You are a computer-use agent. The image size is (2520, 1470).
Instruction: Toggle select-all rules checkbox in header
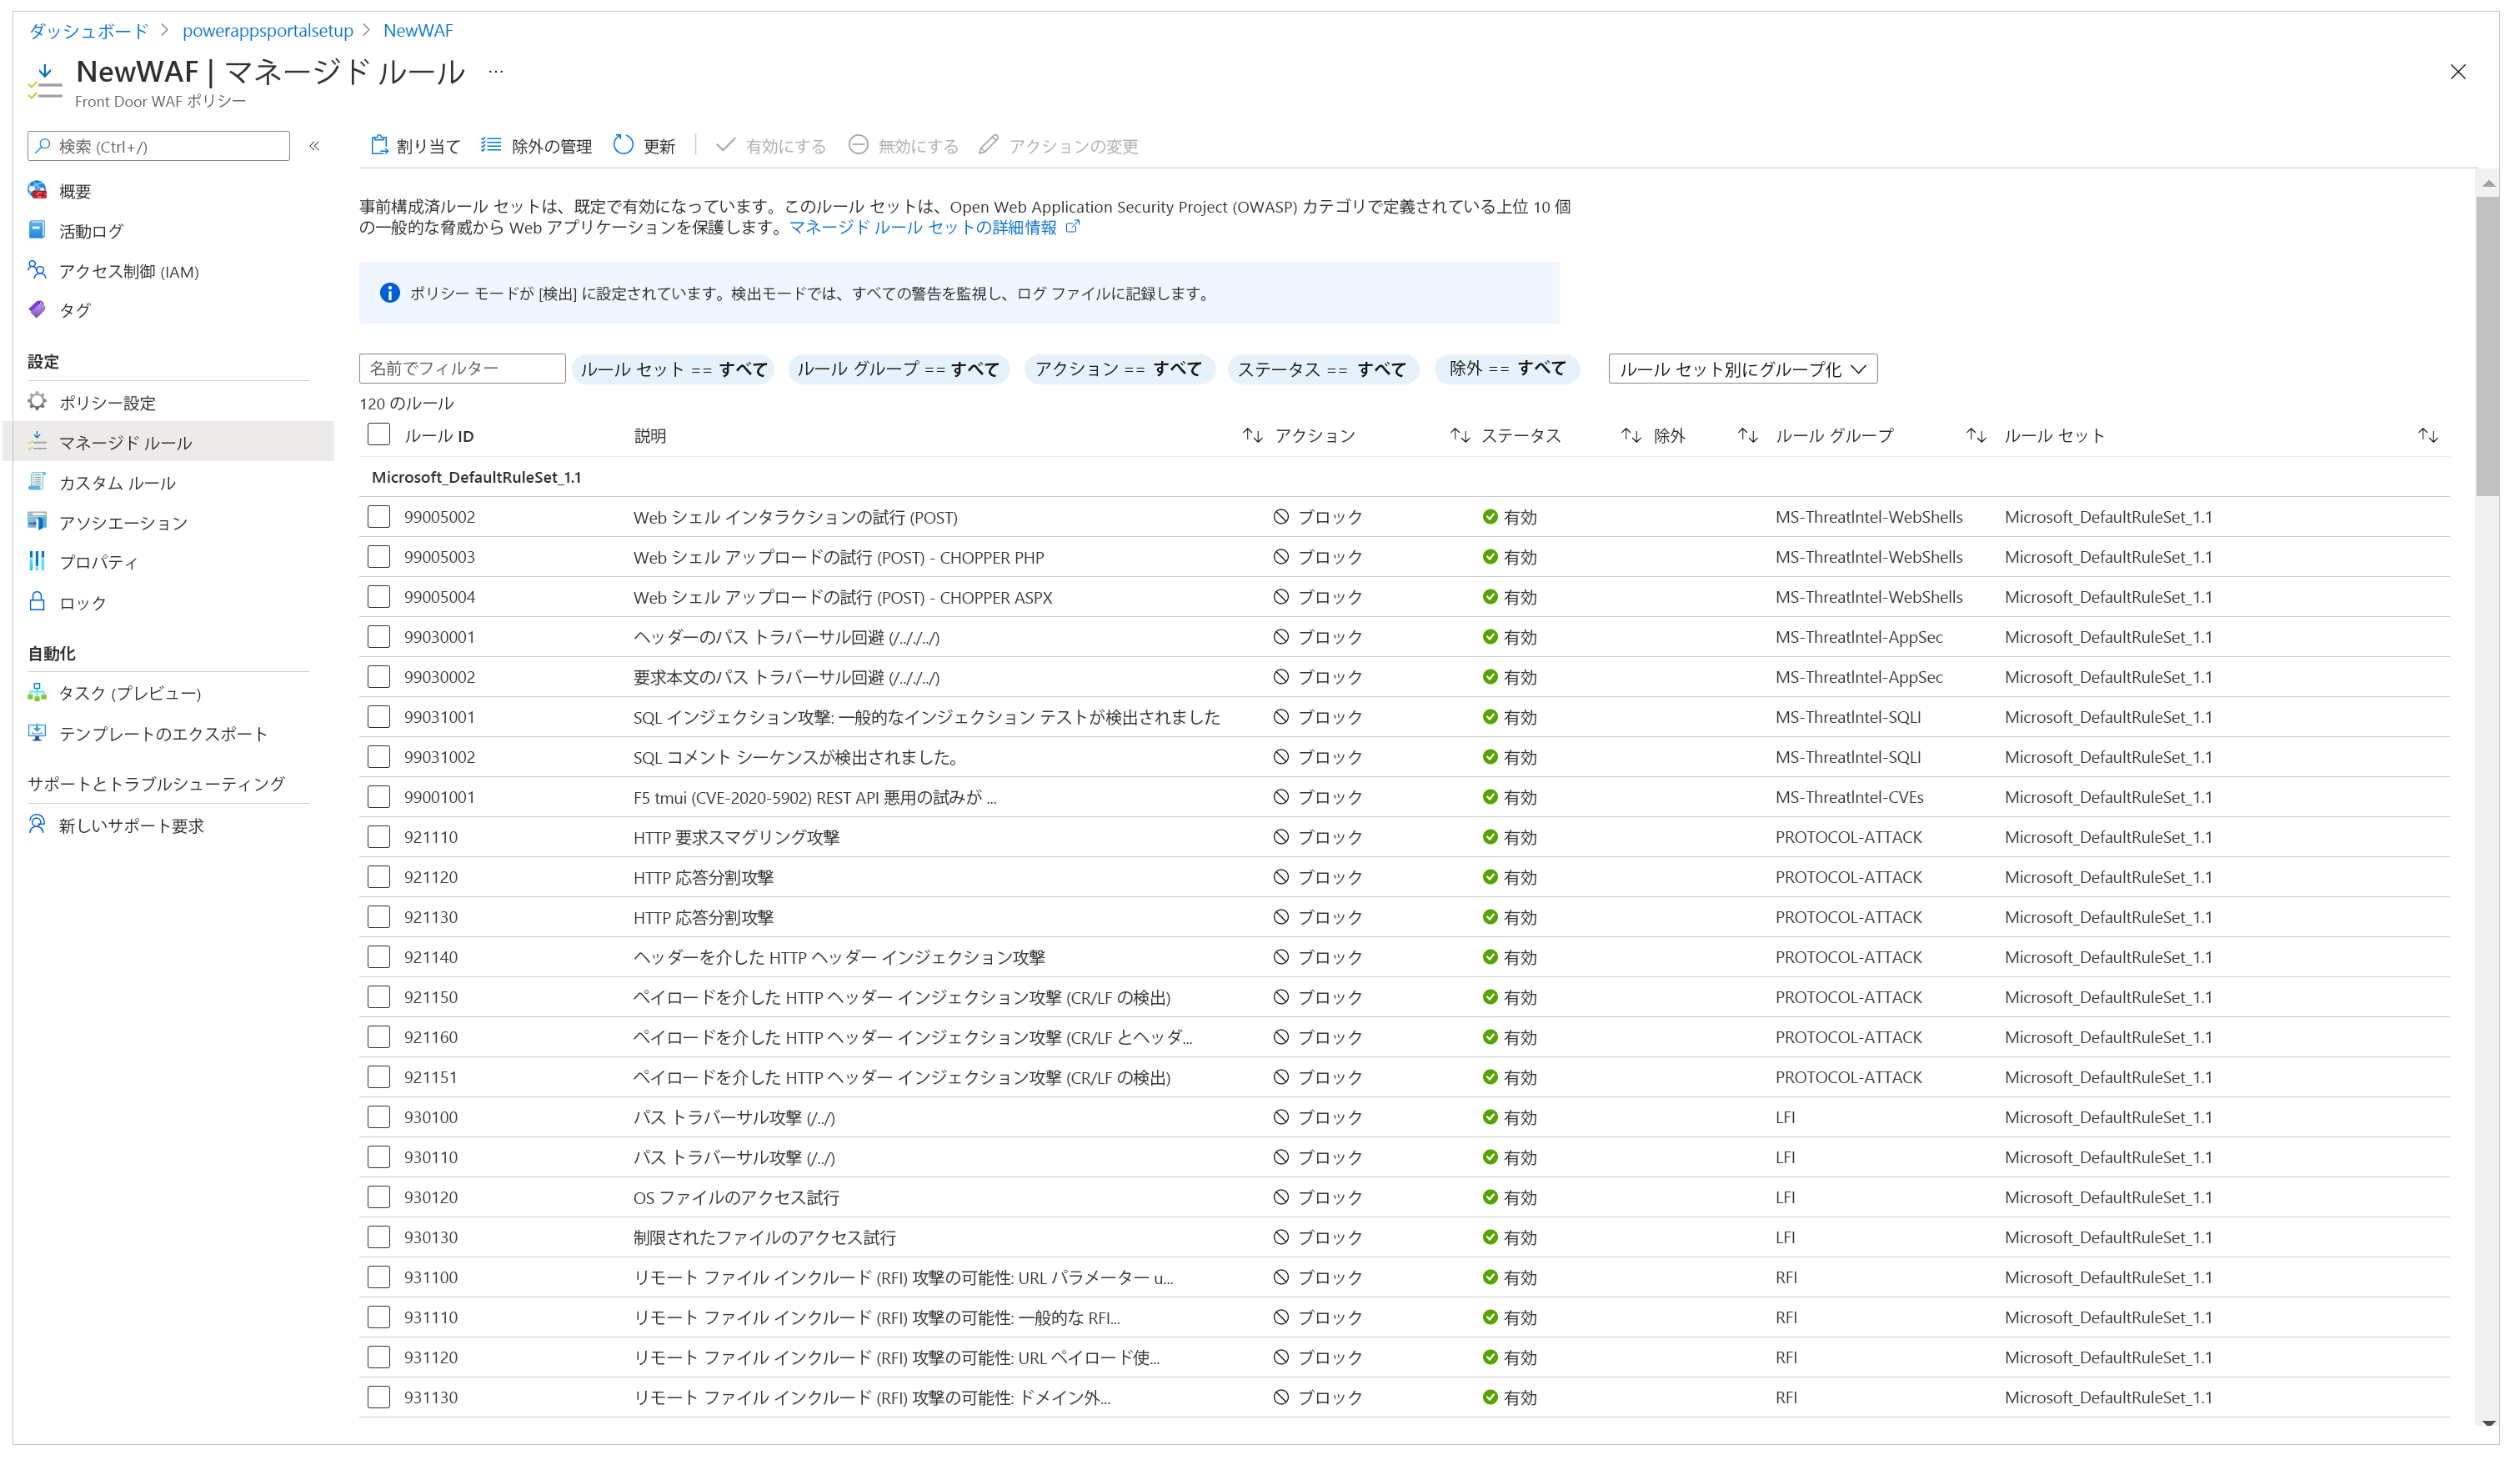[378, 434]
